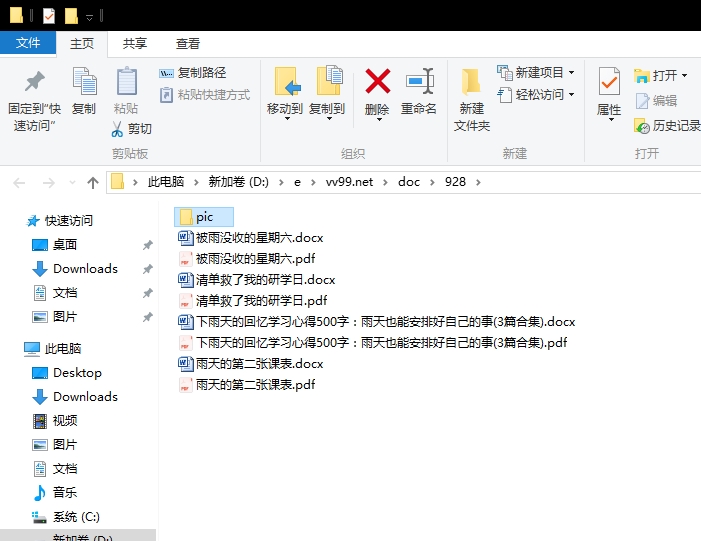Click 历史记录 (History) in ribbon
Image resolution: width=701 pixels, height=541 pixels.
click(x=667, y=126)
